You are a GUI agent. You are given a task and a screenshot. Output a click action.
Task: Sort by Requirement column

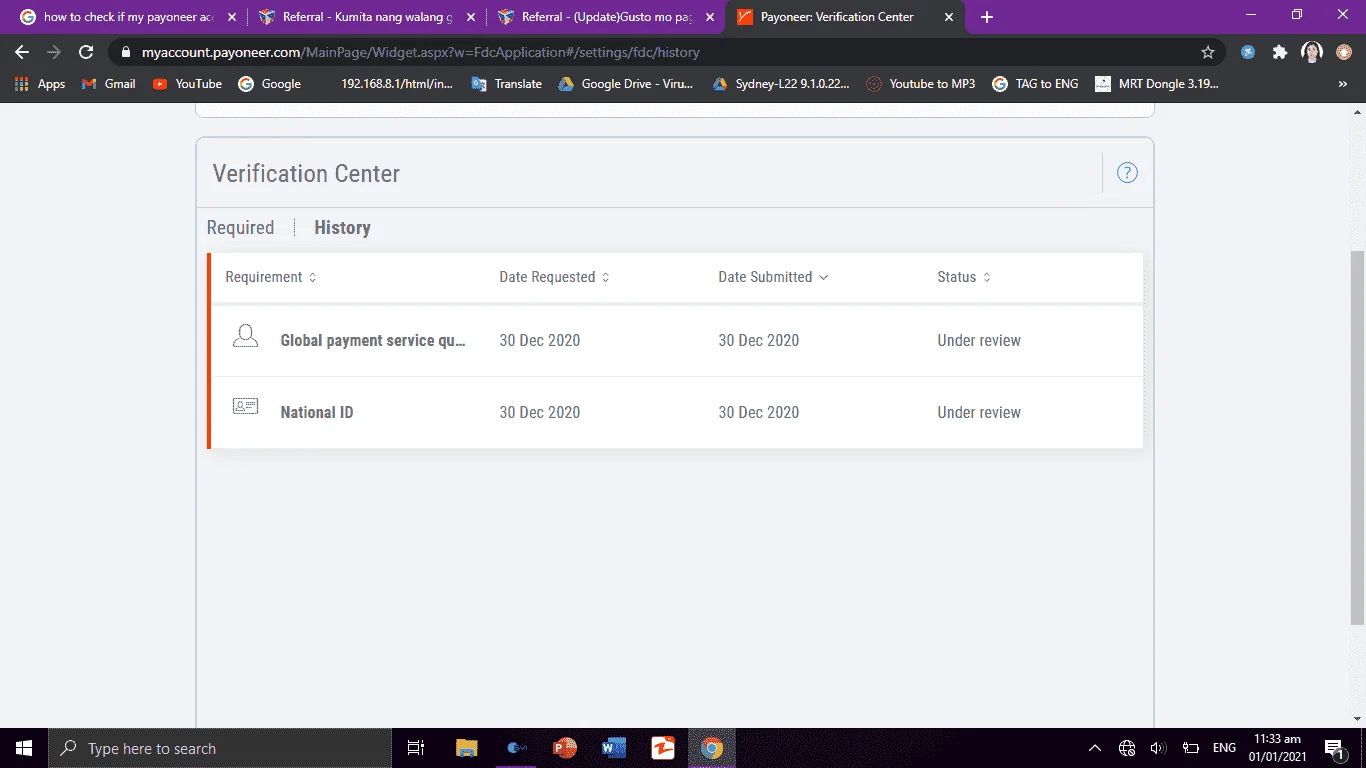271,277
